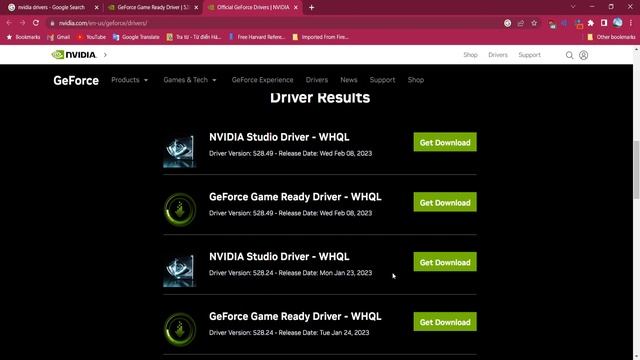The height and width of the screenshot is (360, 640).
Task: Open Imported From Firefox bookmark folder
Action: 320,37
